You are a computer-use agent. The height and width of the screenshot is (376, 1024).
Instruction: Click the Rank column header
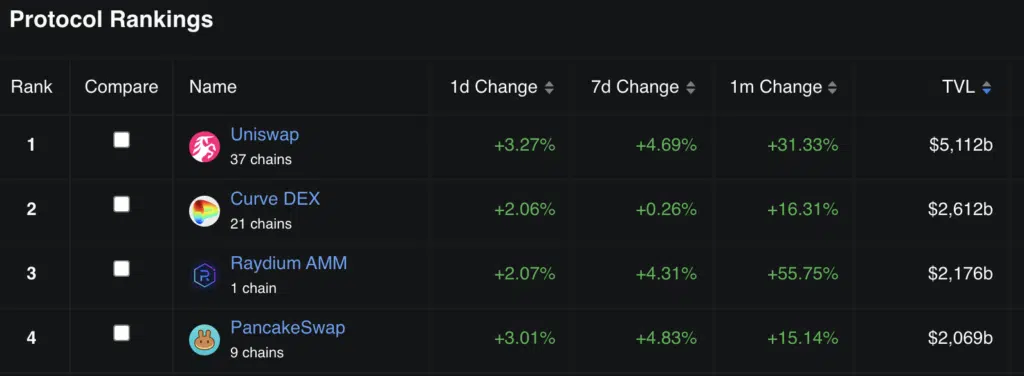(31, 87)
